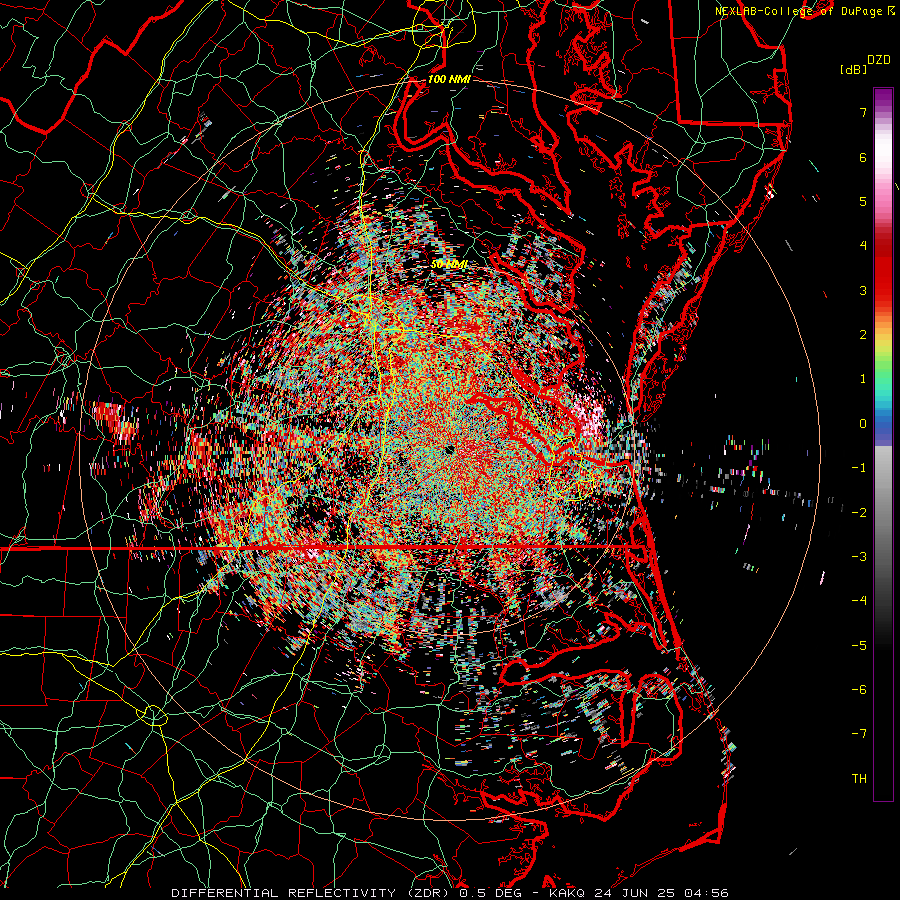Click the 4 dB scale label
Image resolution: width=900 pixels, height=900 pixels.
[x=863, y=246]
